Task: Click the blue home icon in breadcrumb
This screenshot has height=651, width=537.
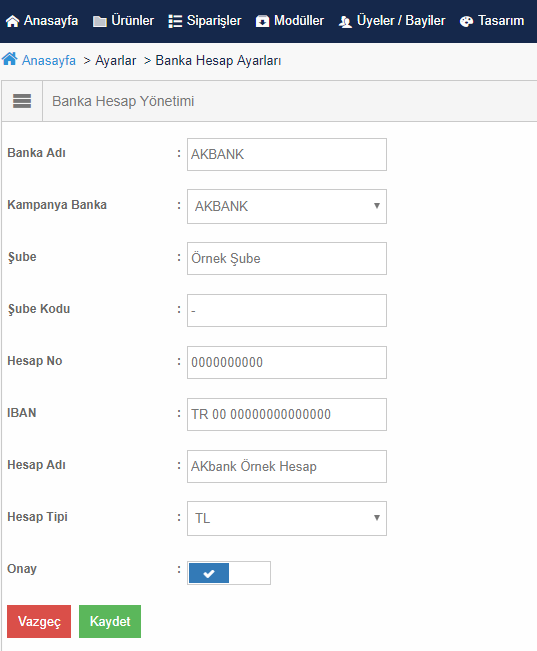Action: (10, 59)
